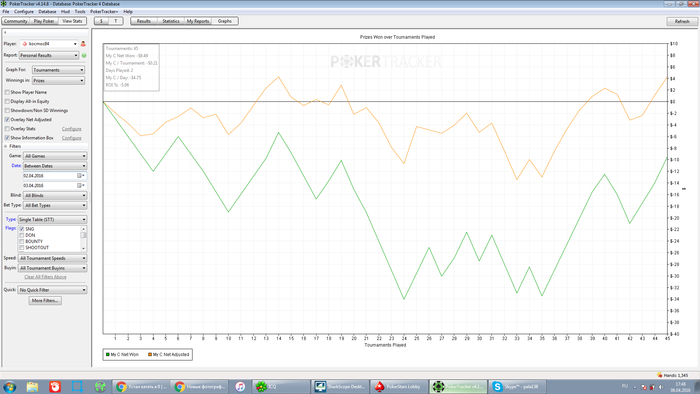Click the Community button

[16, 21]
